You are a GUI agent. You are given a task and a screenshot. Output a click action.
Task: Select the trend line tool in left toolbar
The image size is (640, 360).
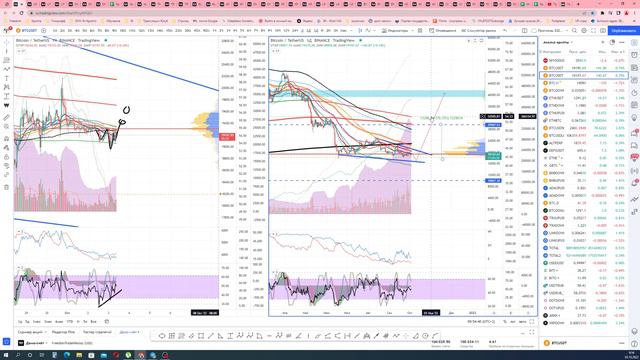coord(7,51)
